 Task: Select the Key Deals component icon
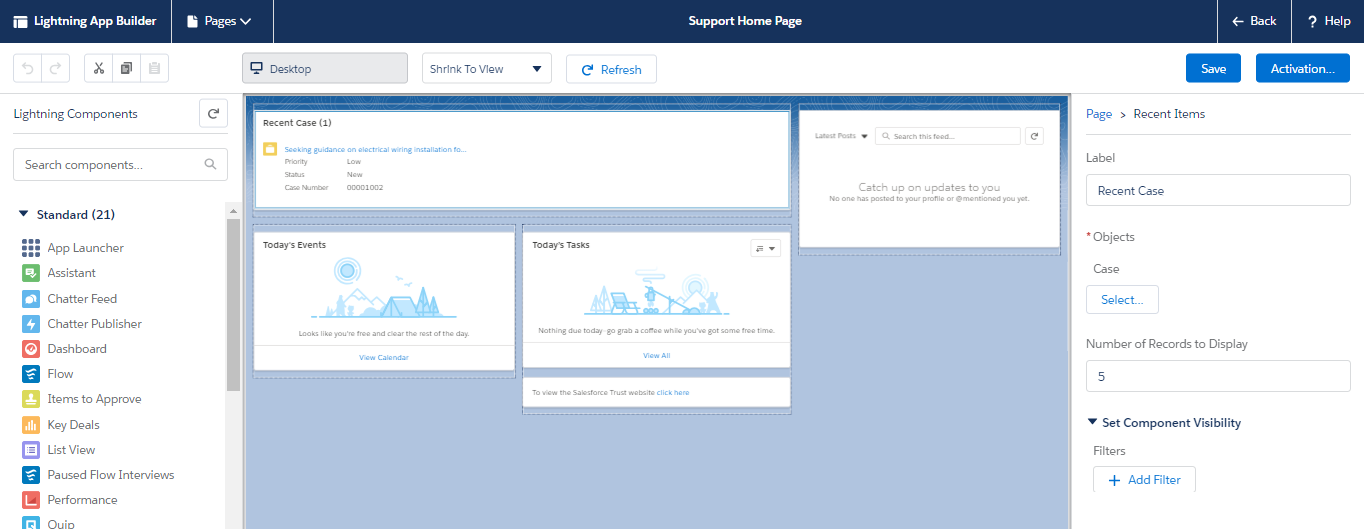click(30, 425)
